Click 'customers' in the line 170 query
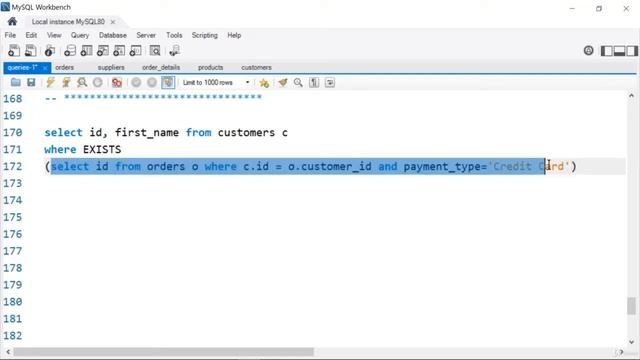 click(246, 133)
